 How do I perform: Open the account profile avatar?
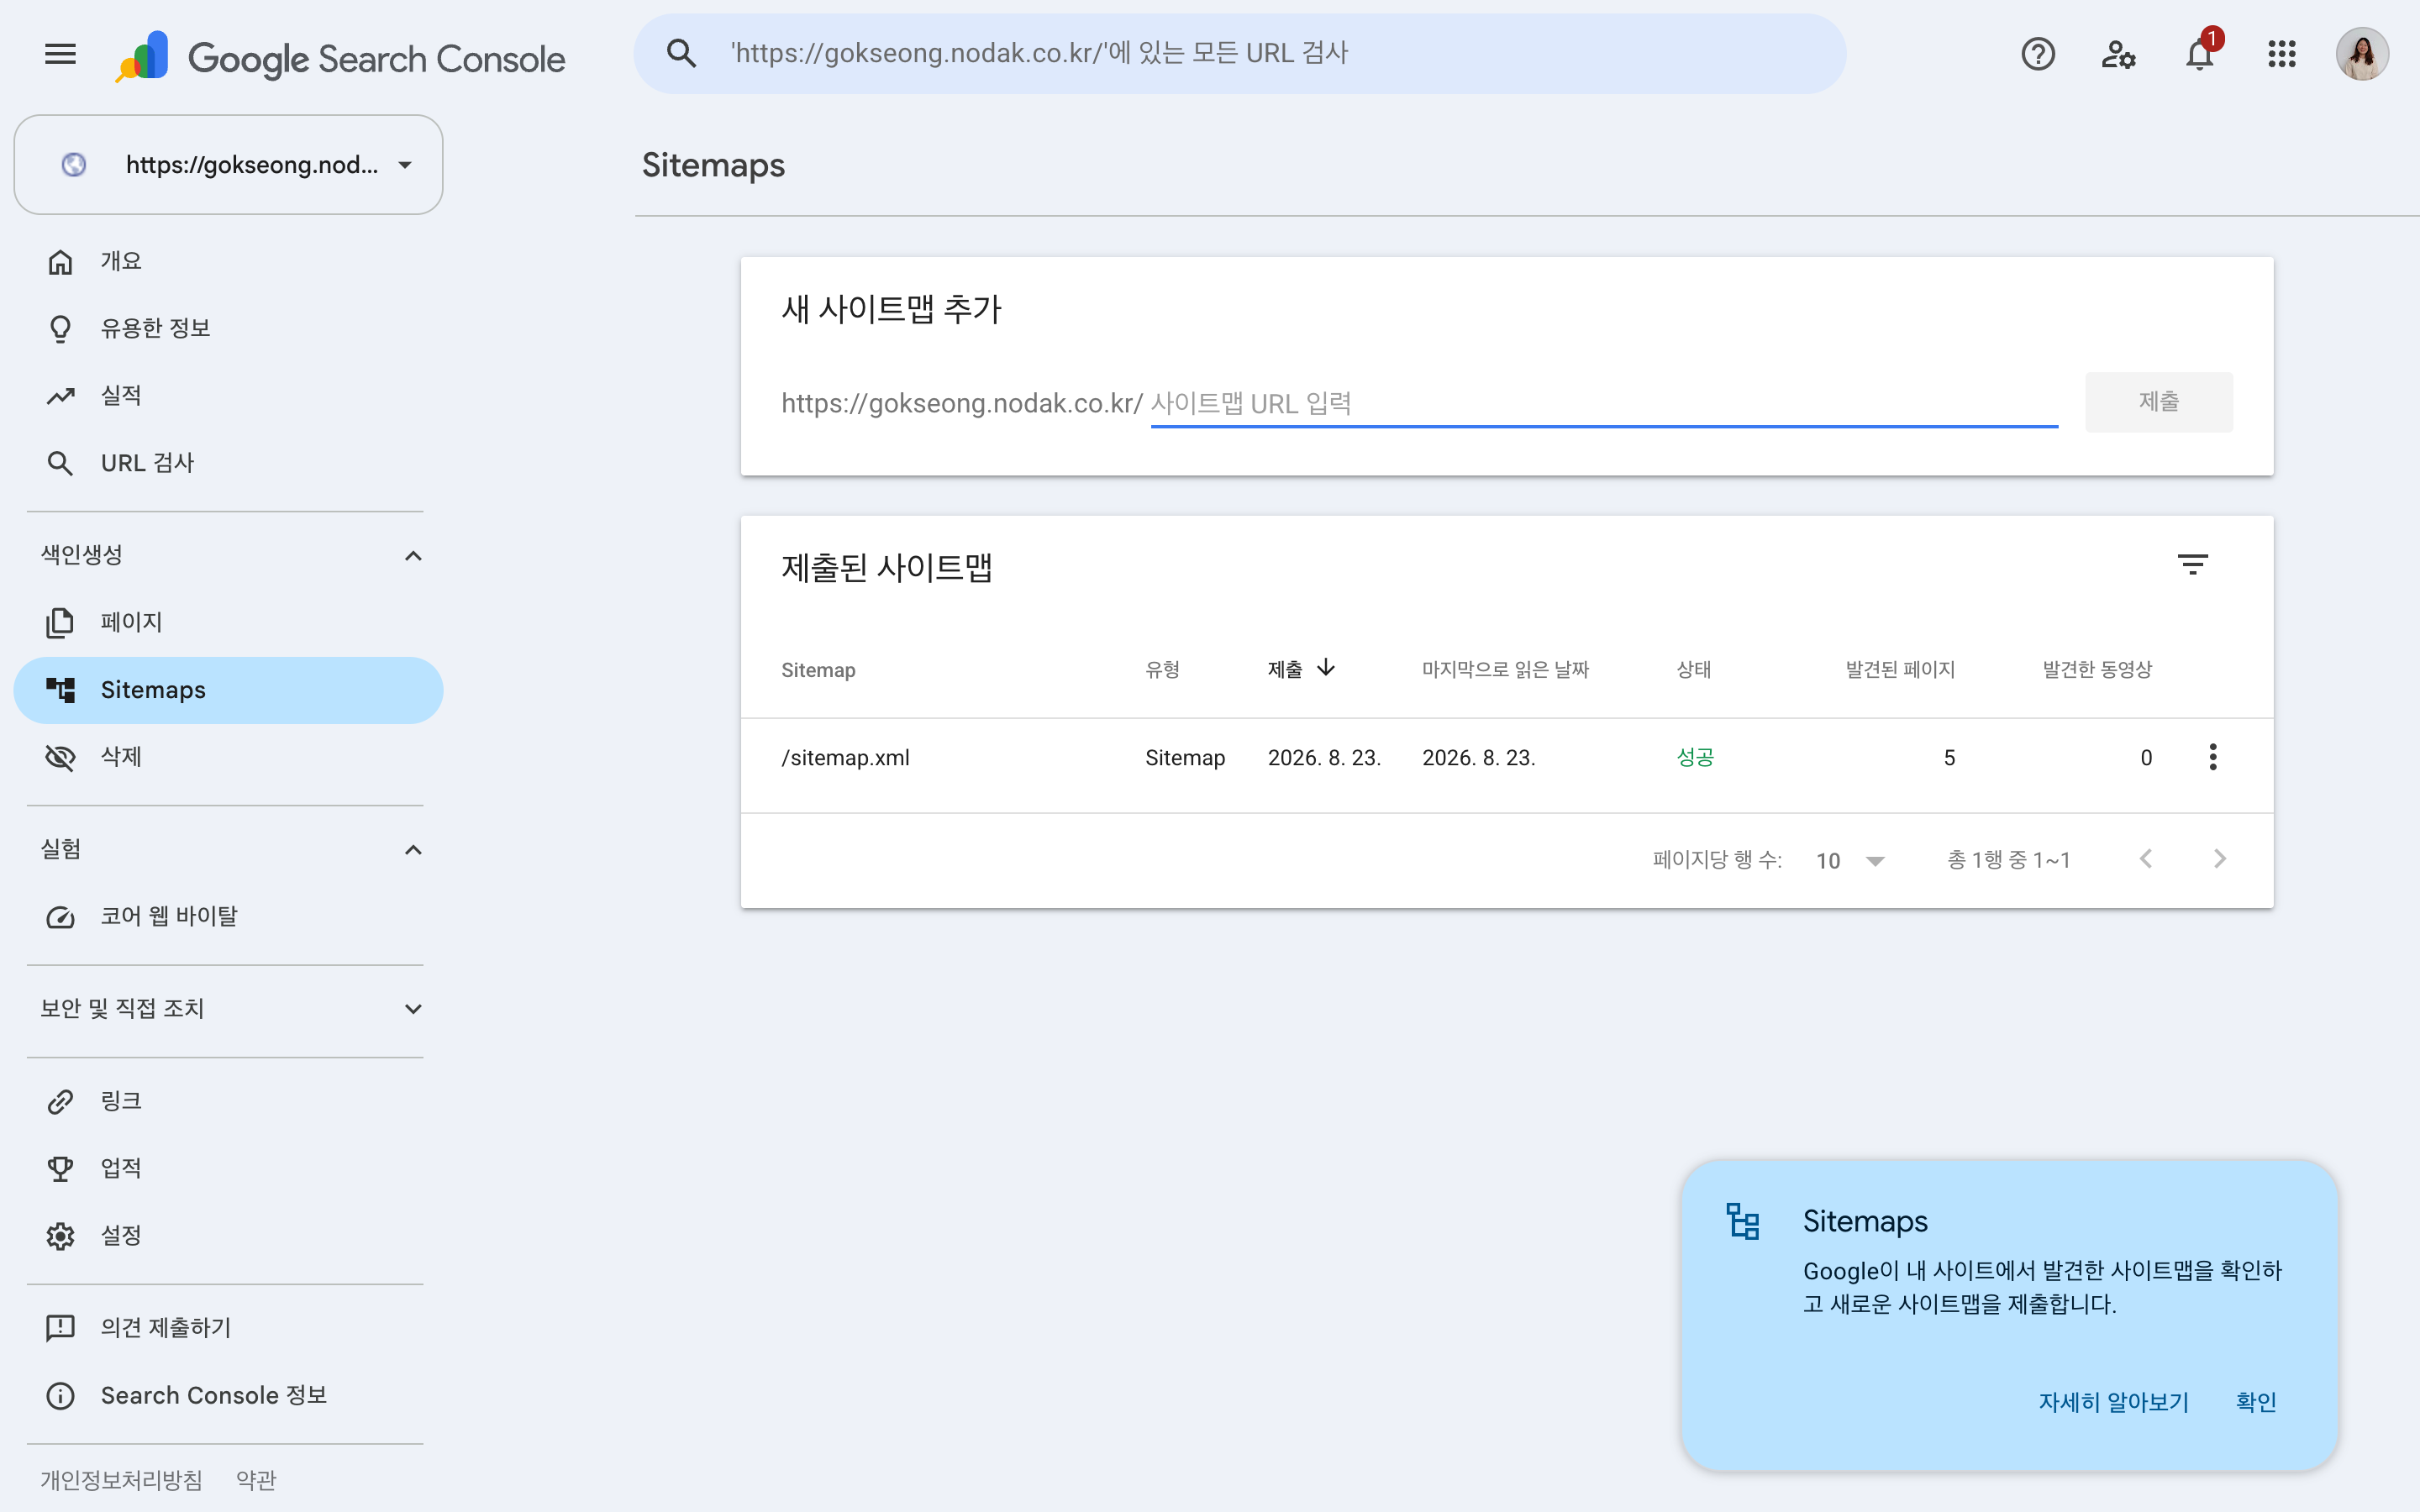tap(2362, 54)
